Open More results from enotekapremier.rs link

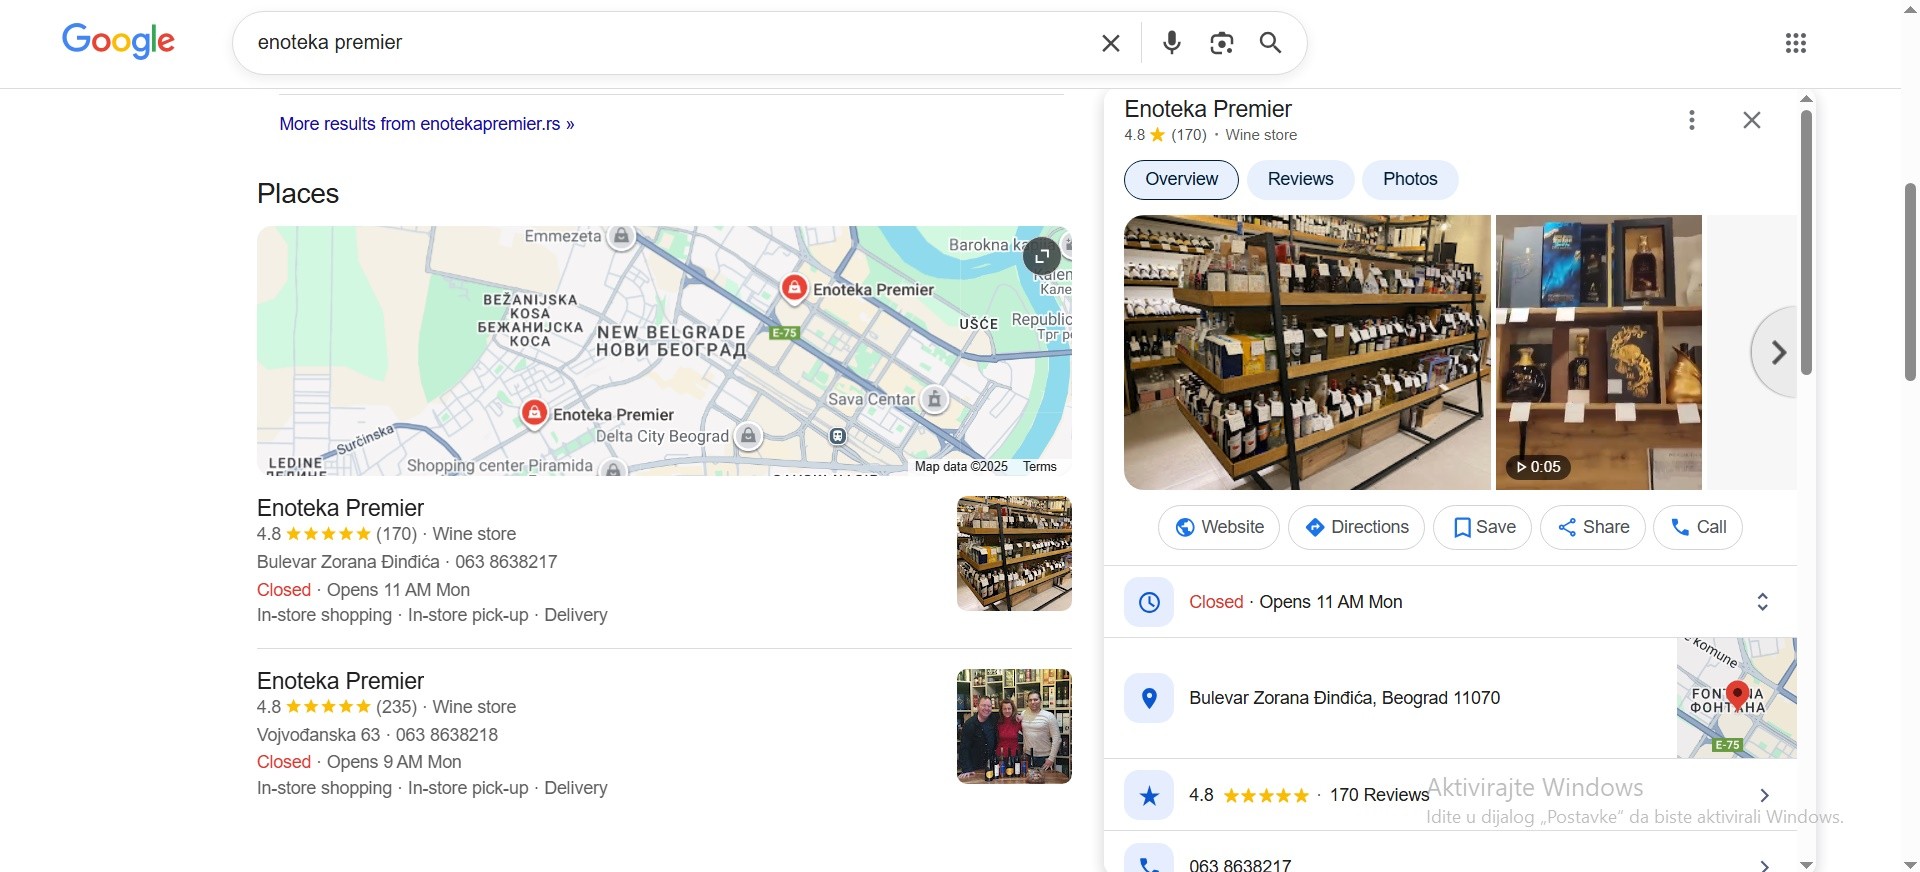point(427,124)
